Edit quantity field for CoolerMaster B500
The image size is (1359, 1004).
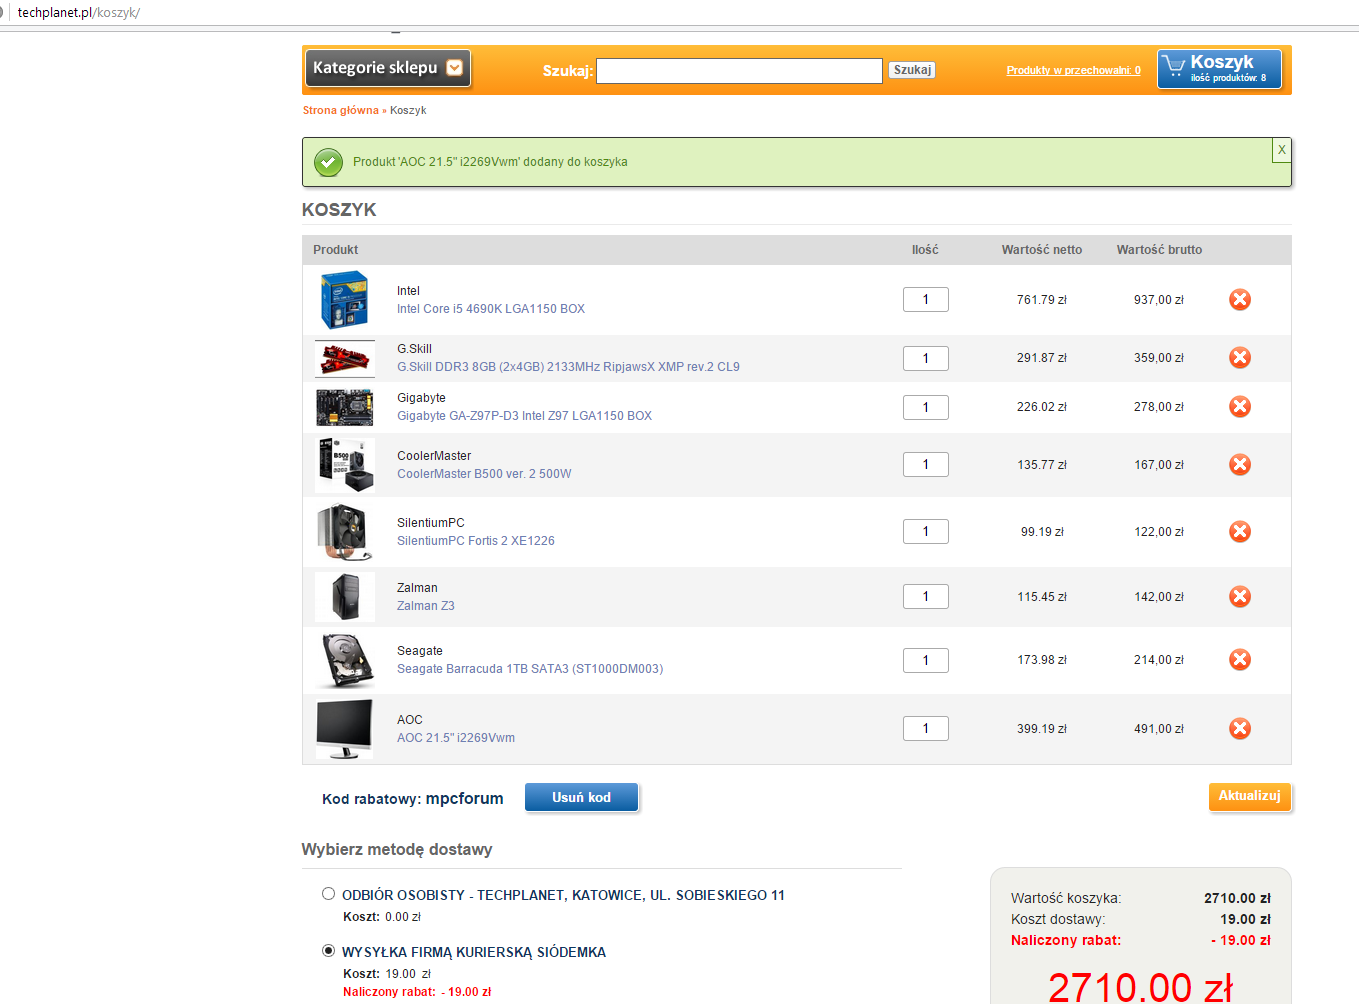pyautogui.click(x=926, y=464)
